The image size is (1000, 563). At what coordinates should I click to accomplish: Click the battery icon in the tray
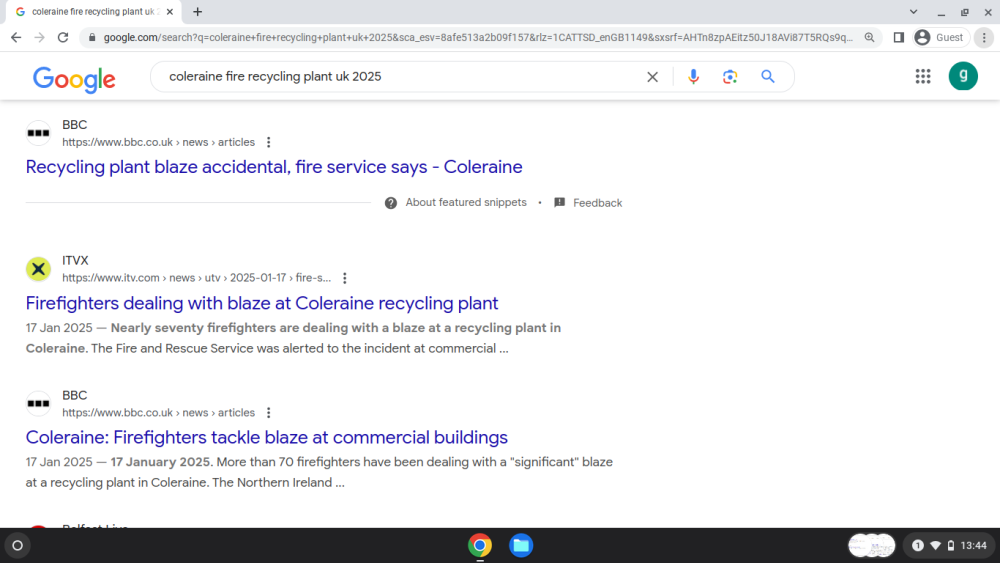(x=951, y=545)
